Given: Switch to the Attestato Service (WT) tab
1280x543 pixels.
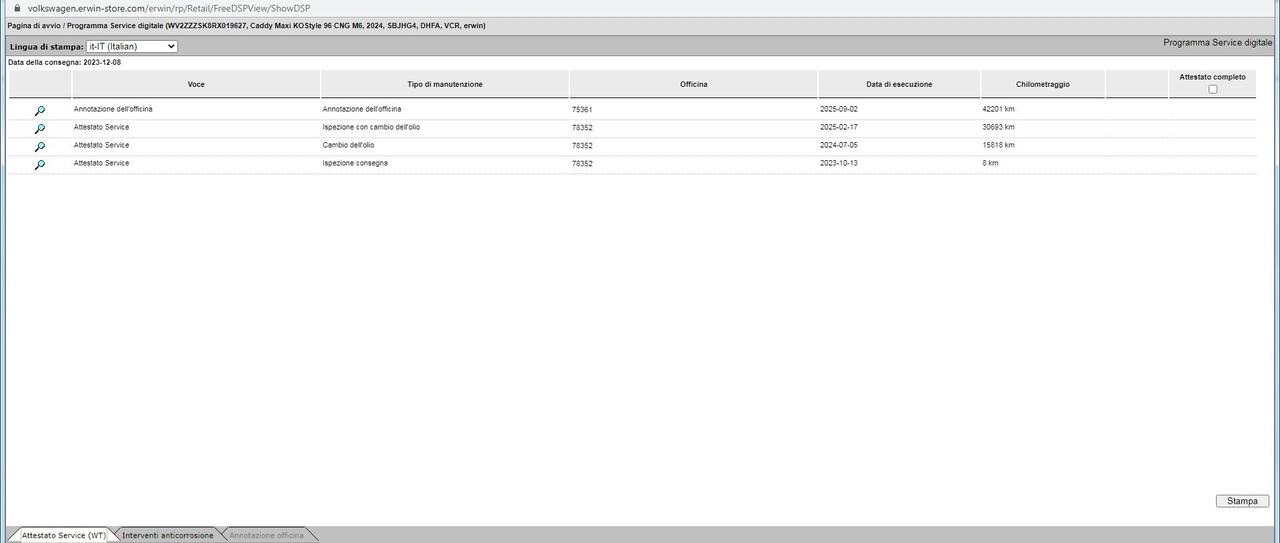Looking at the screenshot, I should pos(63,535).
